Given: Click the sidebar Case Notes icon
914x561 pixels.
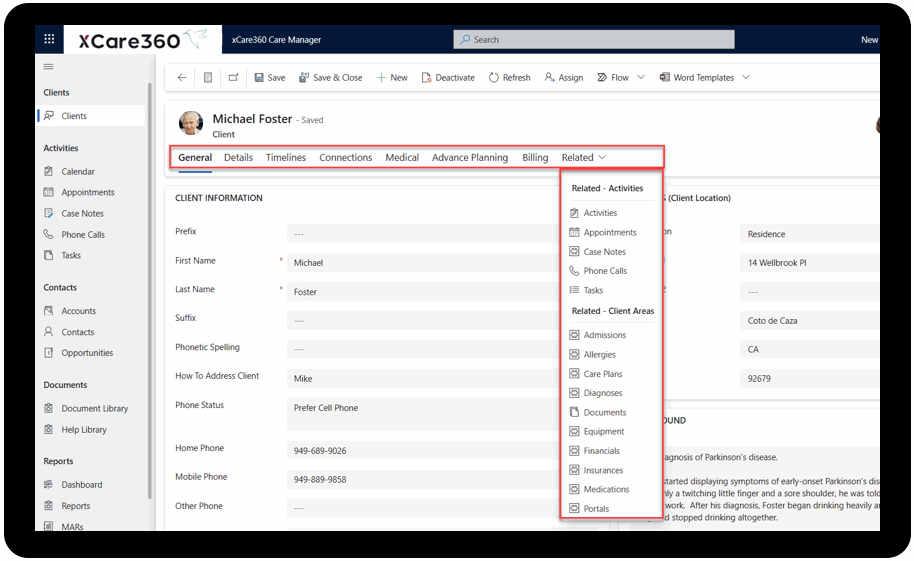Looking at the screenshot, I should point(49,213).
